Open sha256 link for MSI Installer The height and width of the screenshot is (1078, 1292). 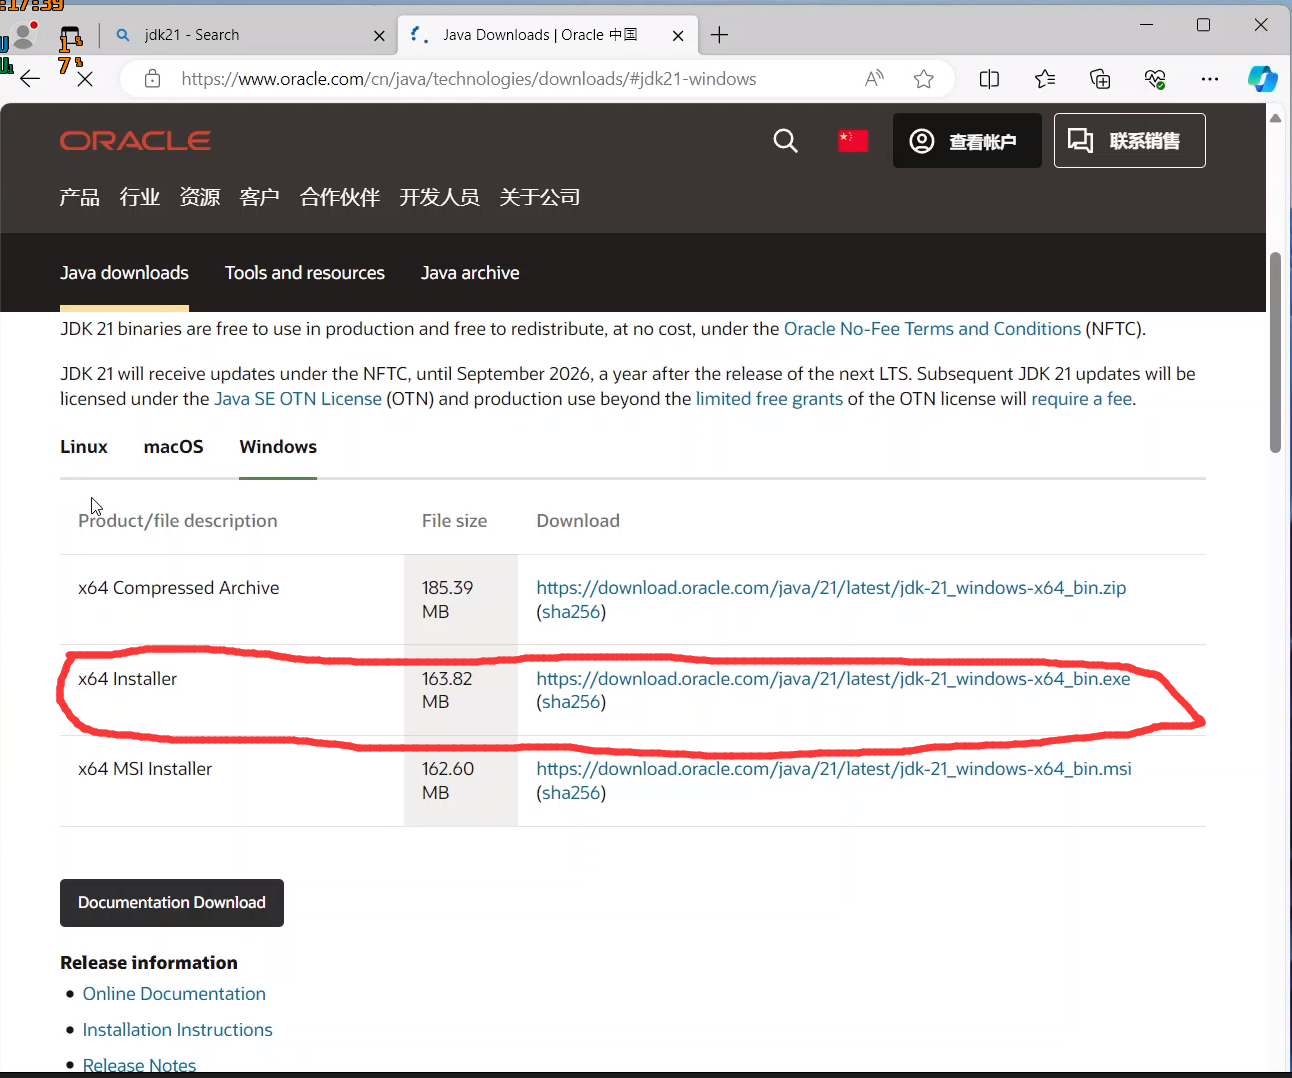pyautogui.click(x=571, y=793)
